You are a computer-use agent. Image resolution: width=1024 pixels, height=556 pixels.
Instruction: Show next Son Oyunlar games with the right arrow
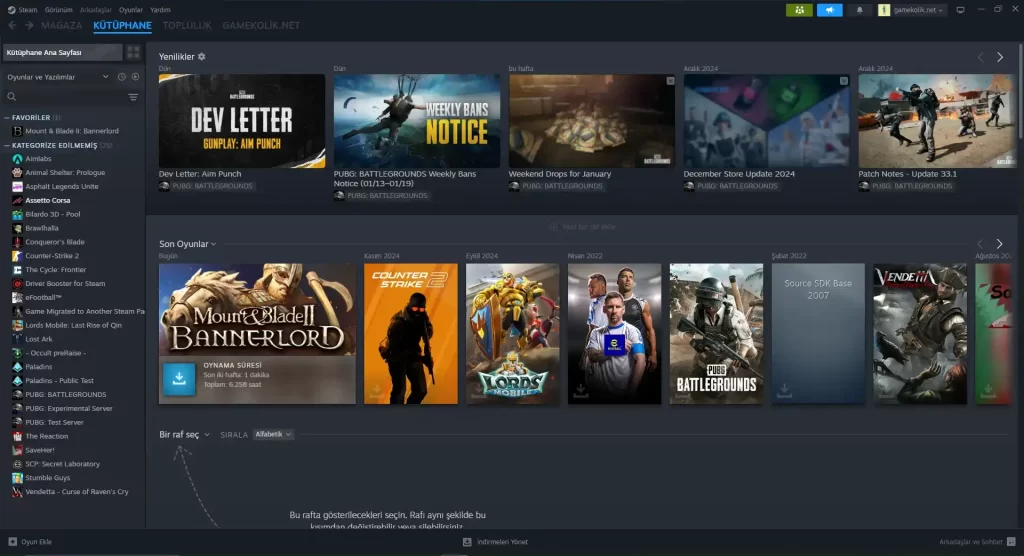tap(999, 244)
